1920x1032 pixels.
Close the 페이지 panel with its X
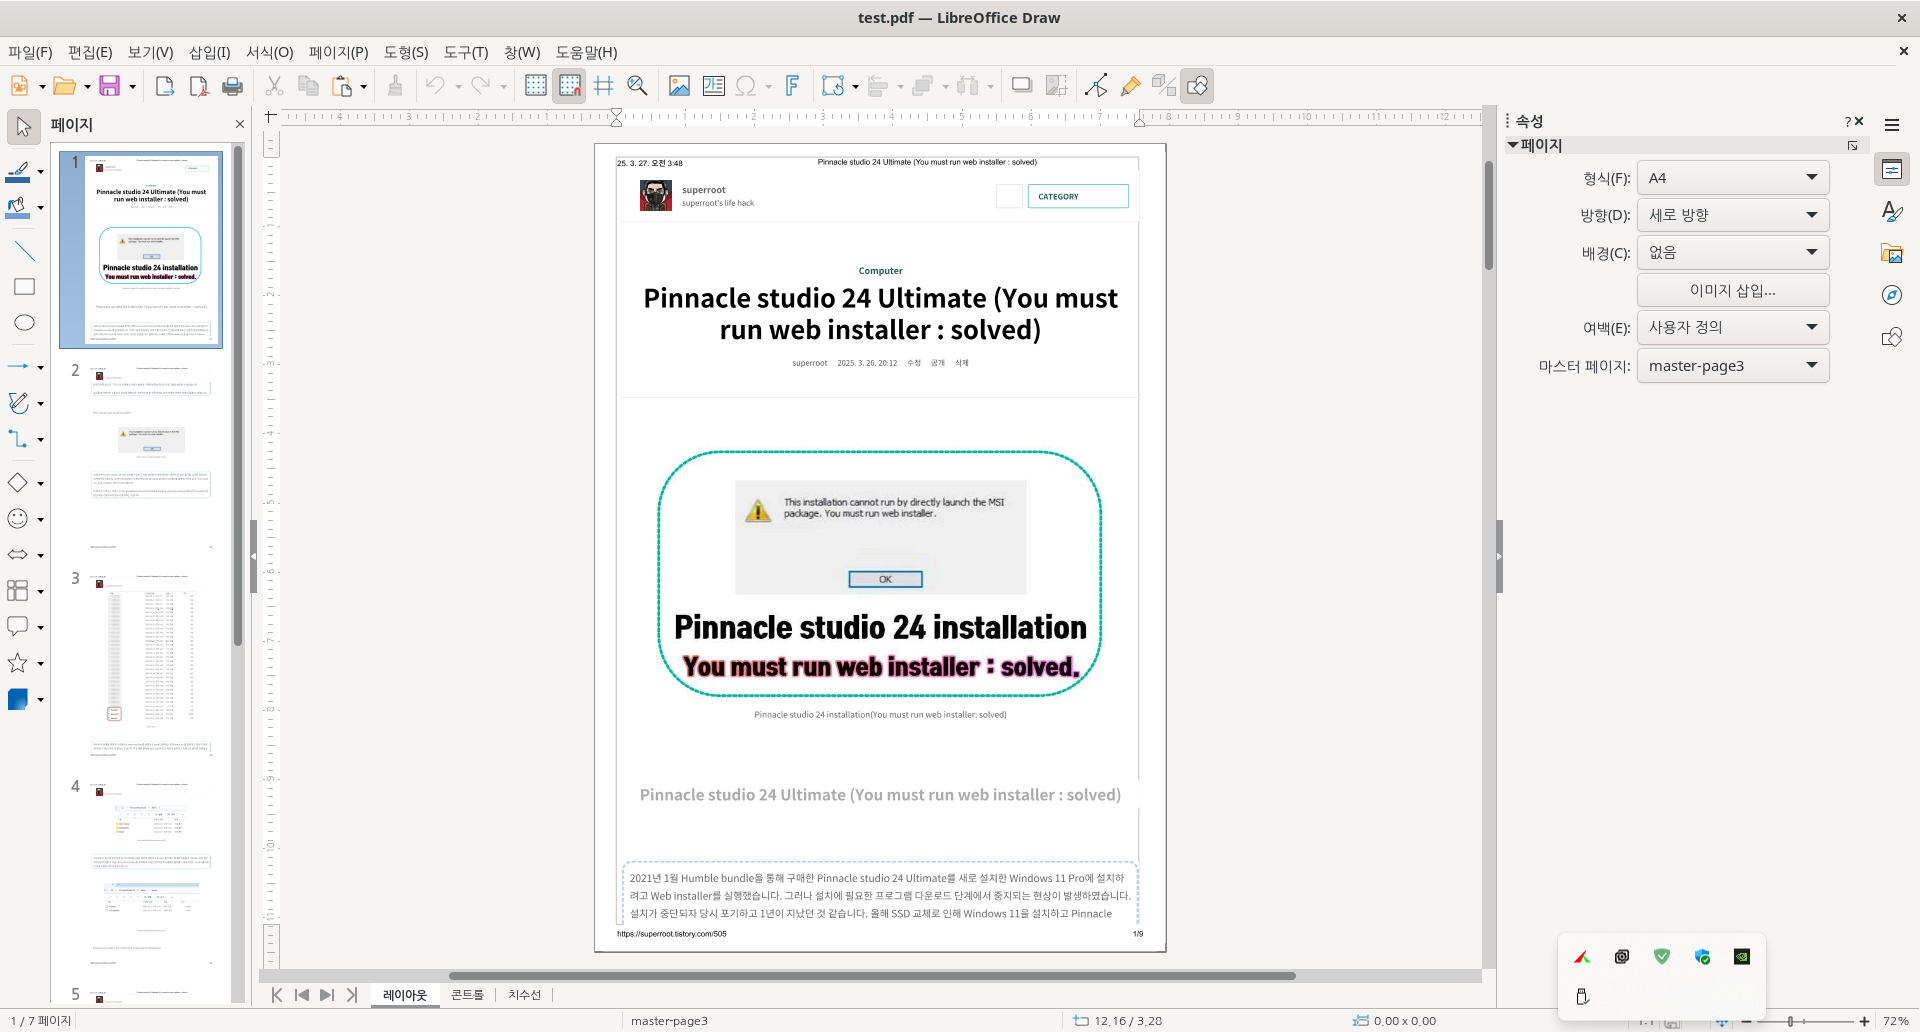click(240, 124)
